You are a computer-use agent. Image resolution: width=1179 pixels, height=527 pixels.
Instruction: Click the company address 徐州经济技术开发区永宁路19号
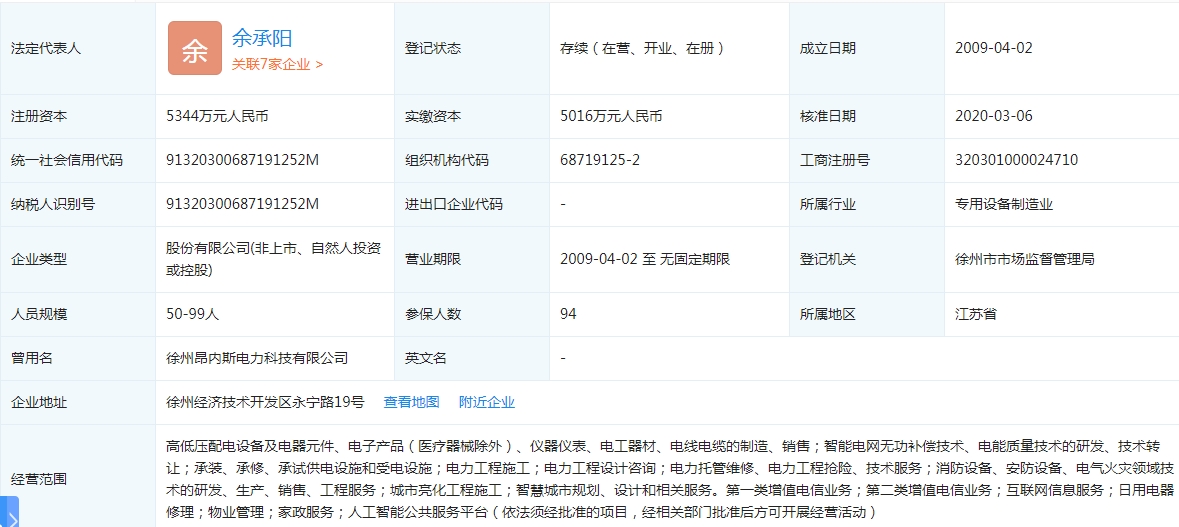click(x=265, y=402)
